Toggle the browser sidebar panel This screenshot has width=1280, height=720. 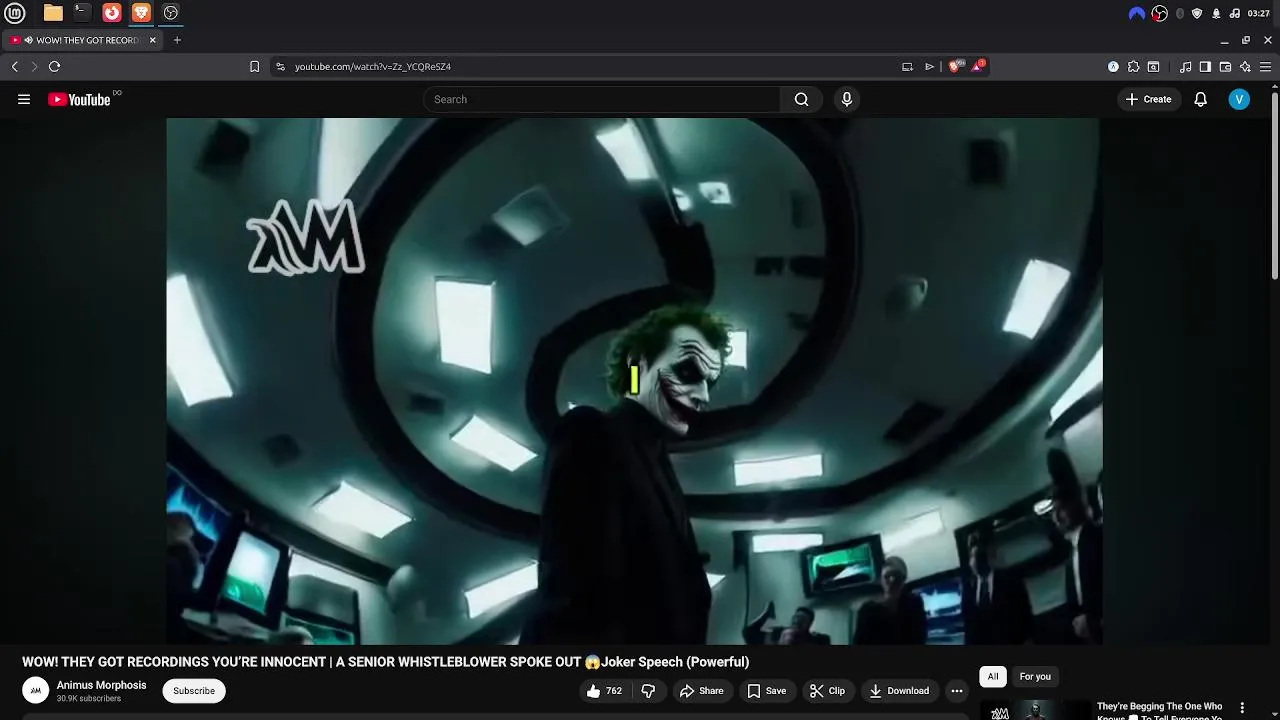pos(1205,66)
